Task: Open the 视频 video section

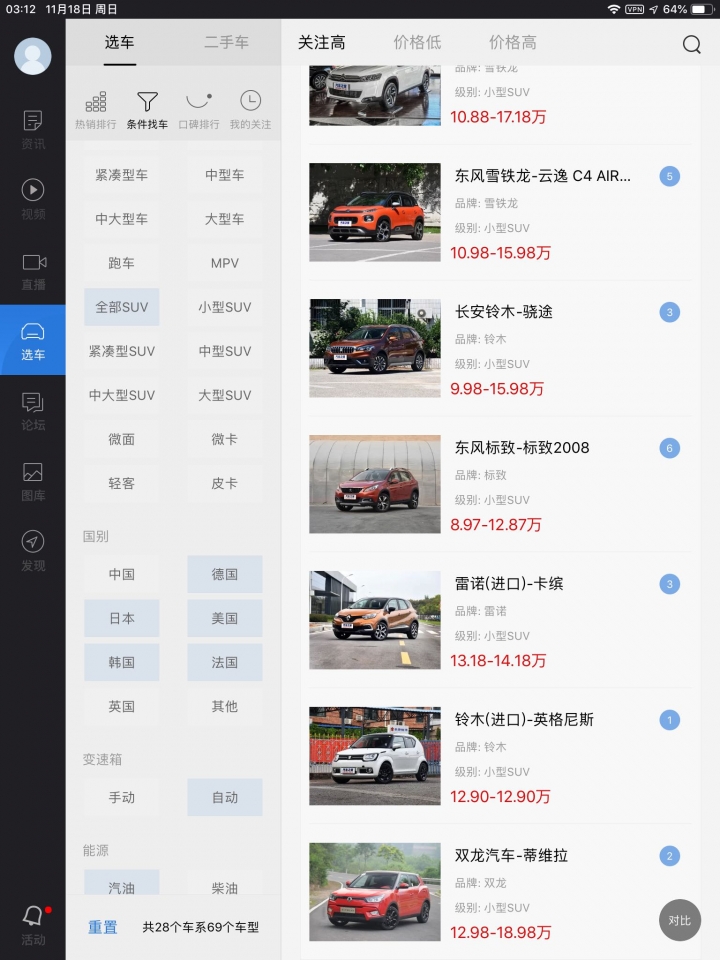Action: pyautogui.click(x=32, y=200)
